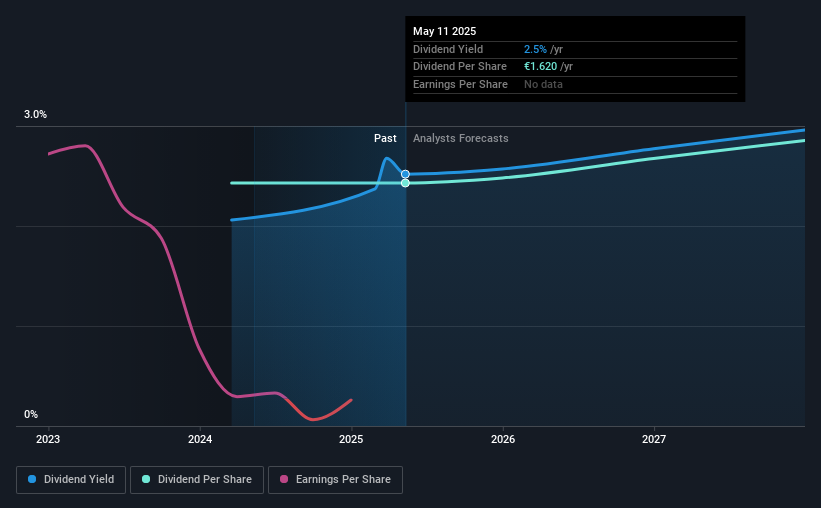Select the 2023 x-axis label

48,439
